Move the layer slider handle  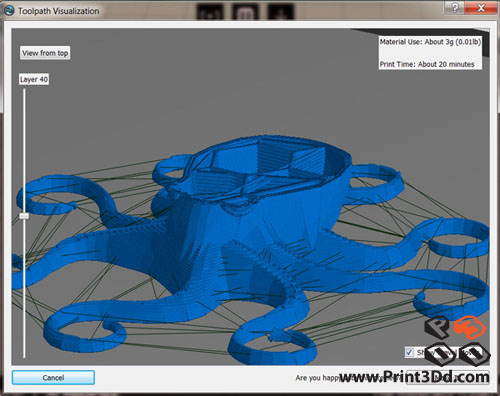tap(24, 216)
